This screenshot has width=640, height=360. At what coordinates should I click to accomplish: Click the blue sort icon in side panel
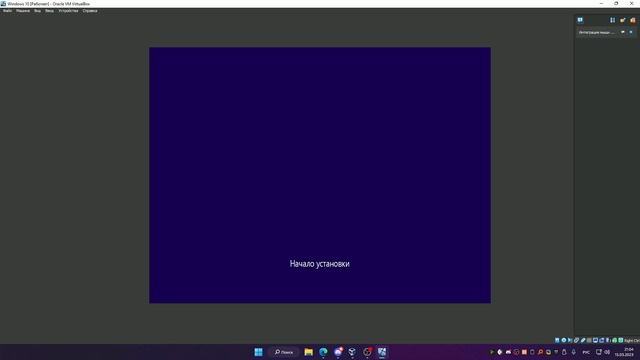612,20
